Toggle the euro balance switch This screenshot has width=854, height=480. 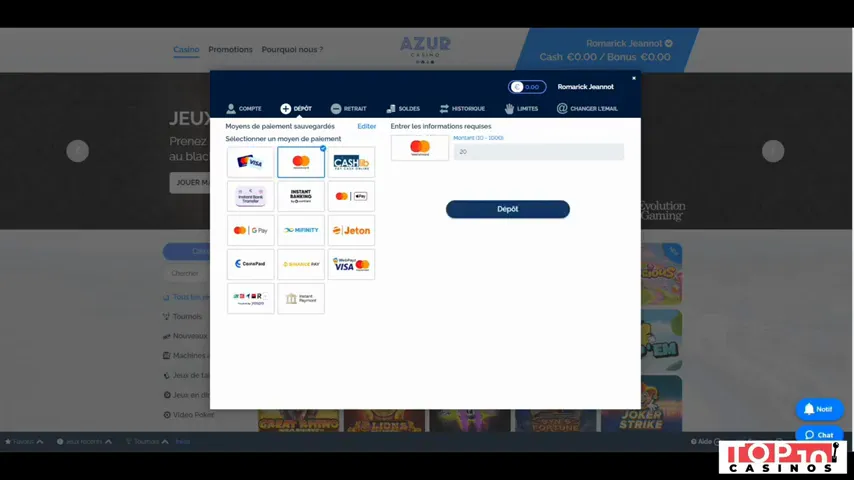pyautogui.click(x=527, y=87)
